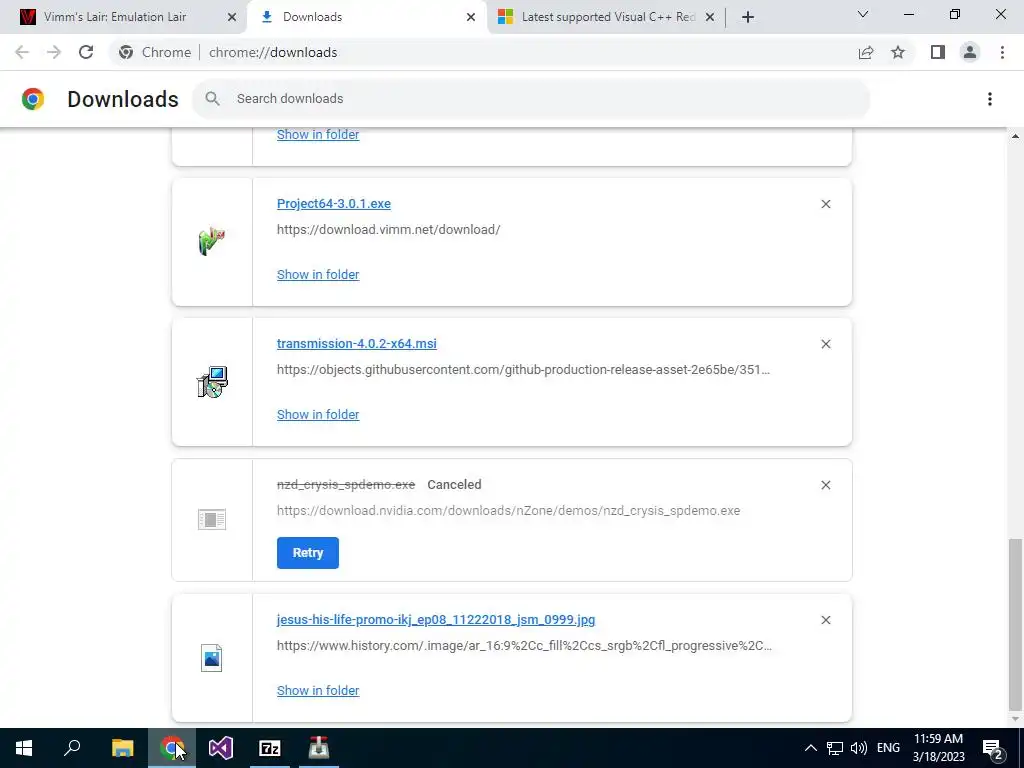Open a new tab with plus button

[748, 17]
